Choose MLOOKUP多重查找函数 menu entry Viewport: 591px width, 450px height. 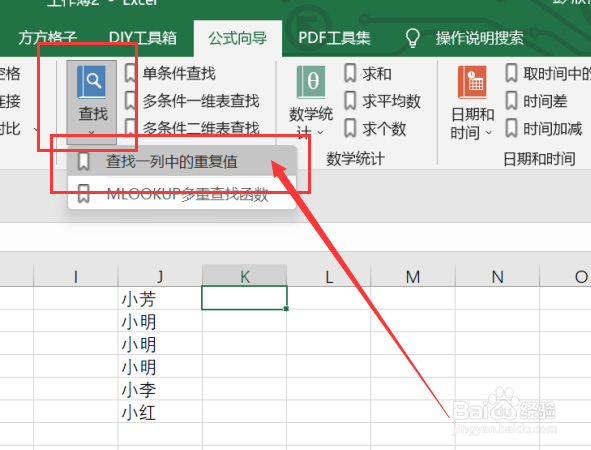coord(182,194)
